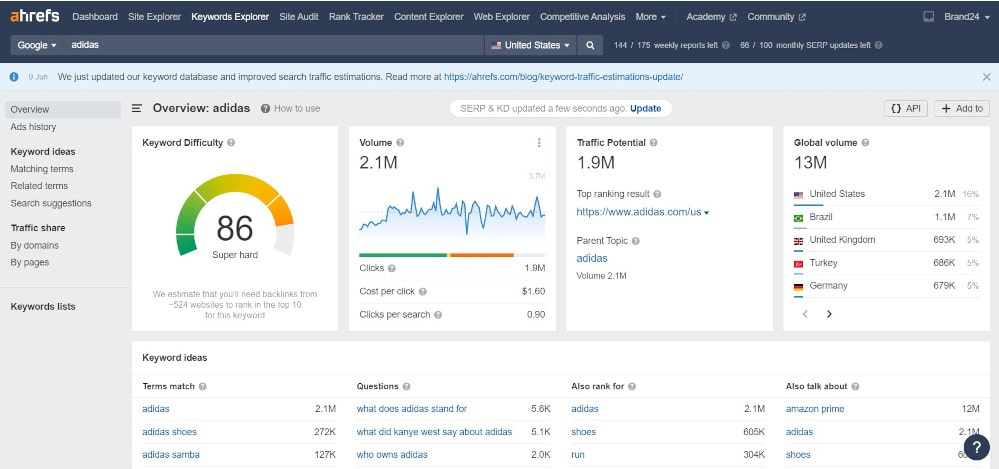Open the Academy external link

(x=711, y=17)
